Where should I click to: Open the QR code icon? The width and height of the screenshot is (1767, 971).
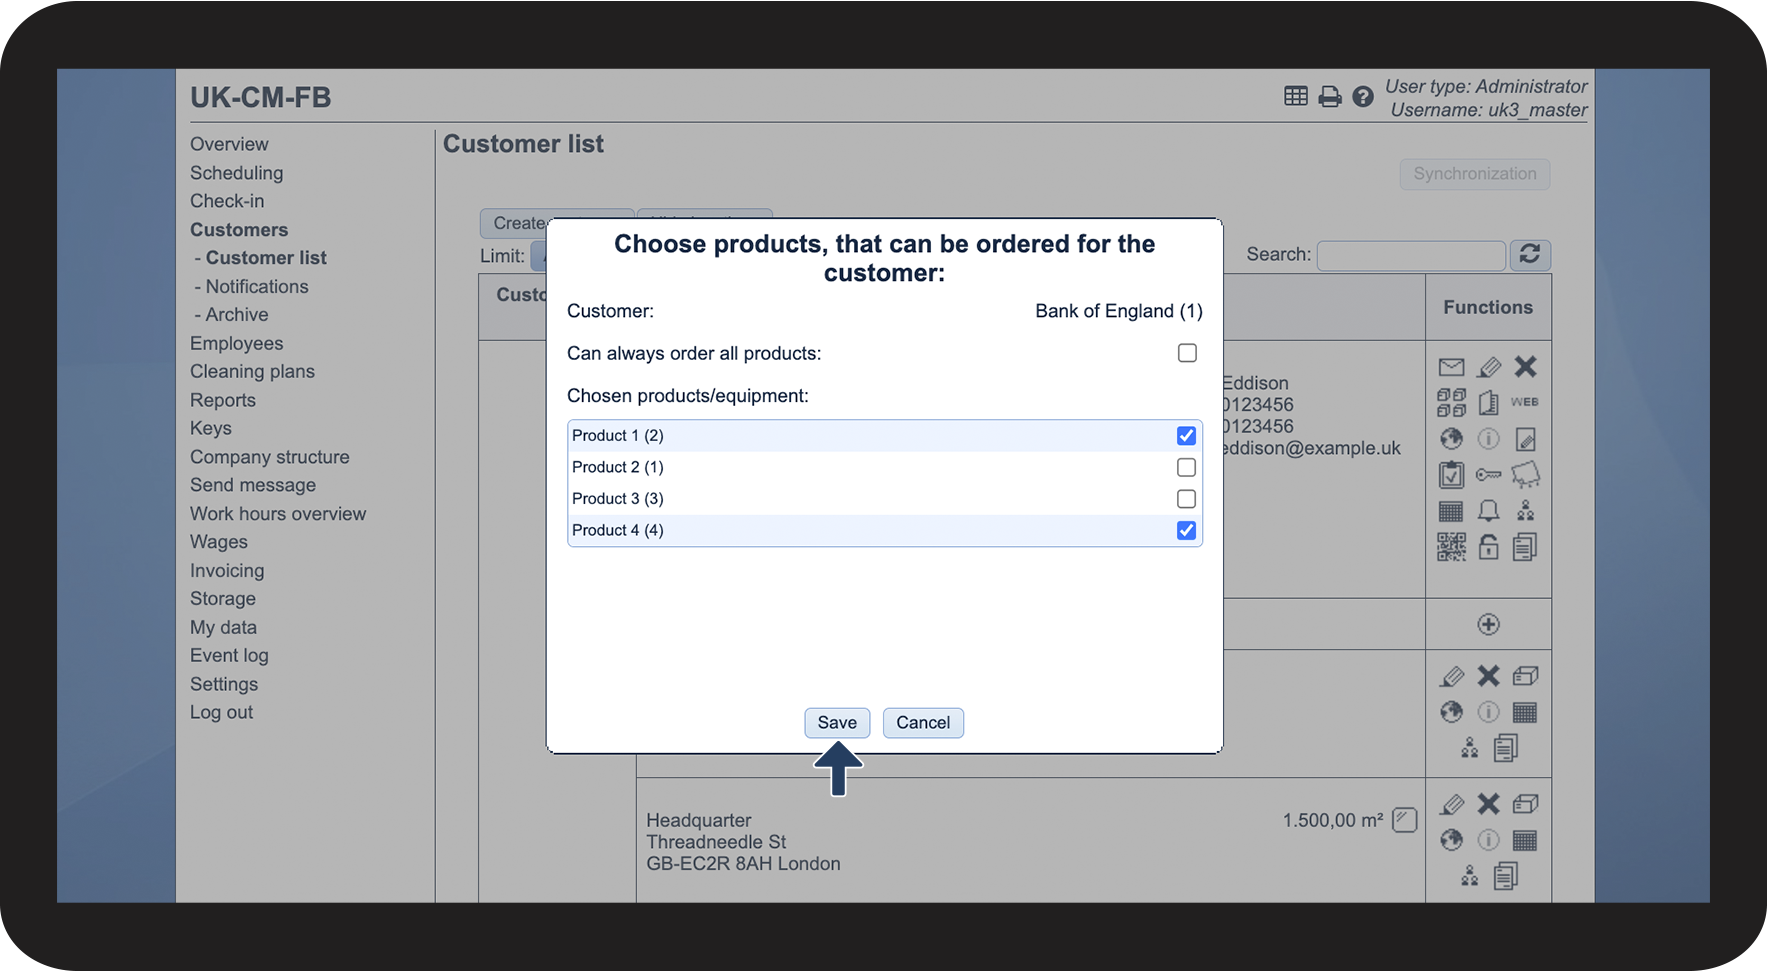[1451, 547]
